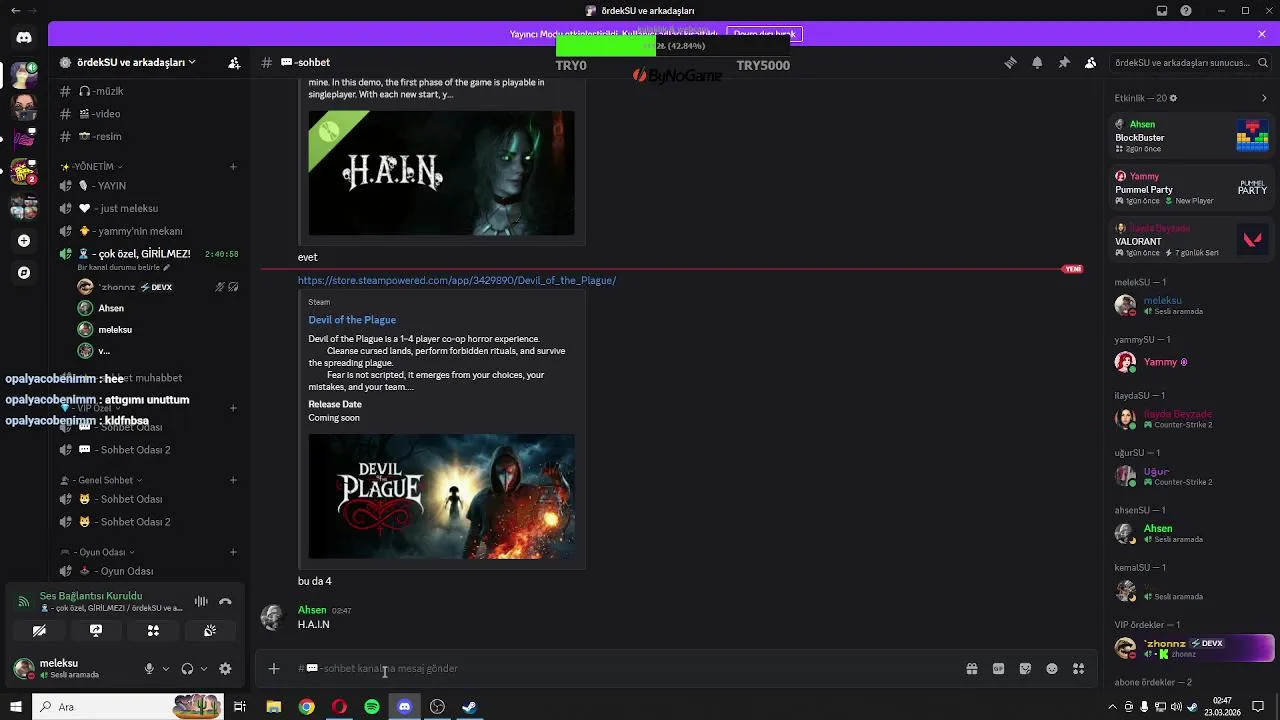Open User Settings gear next to meleksu
The image size is (1280, 720).
pos(225,669)
